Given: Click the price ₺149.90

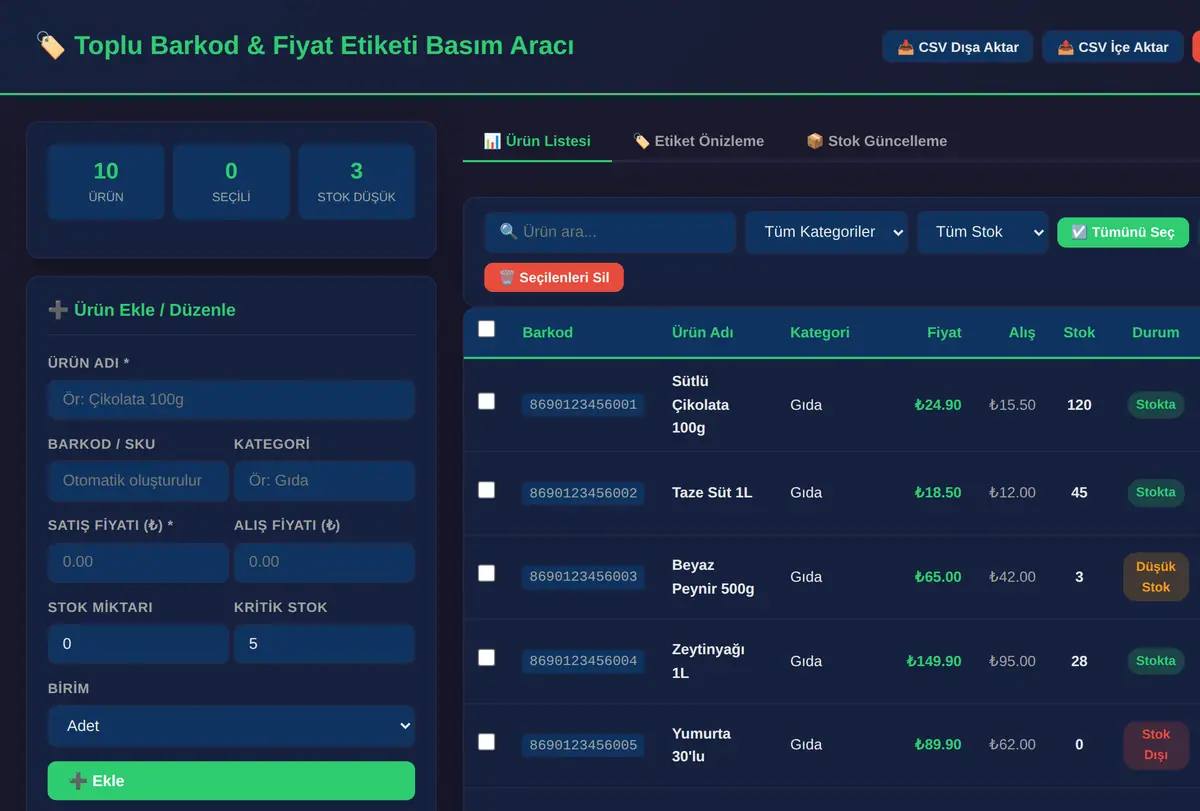Looking at the screenshot, I should click(x=934, y=661).
